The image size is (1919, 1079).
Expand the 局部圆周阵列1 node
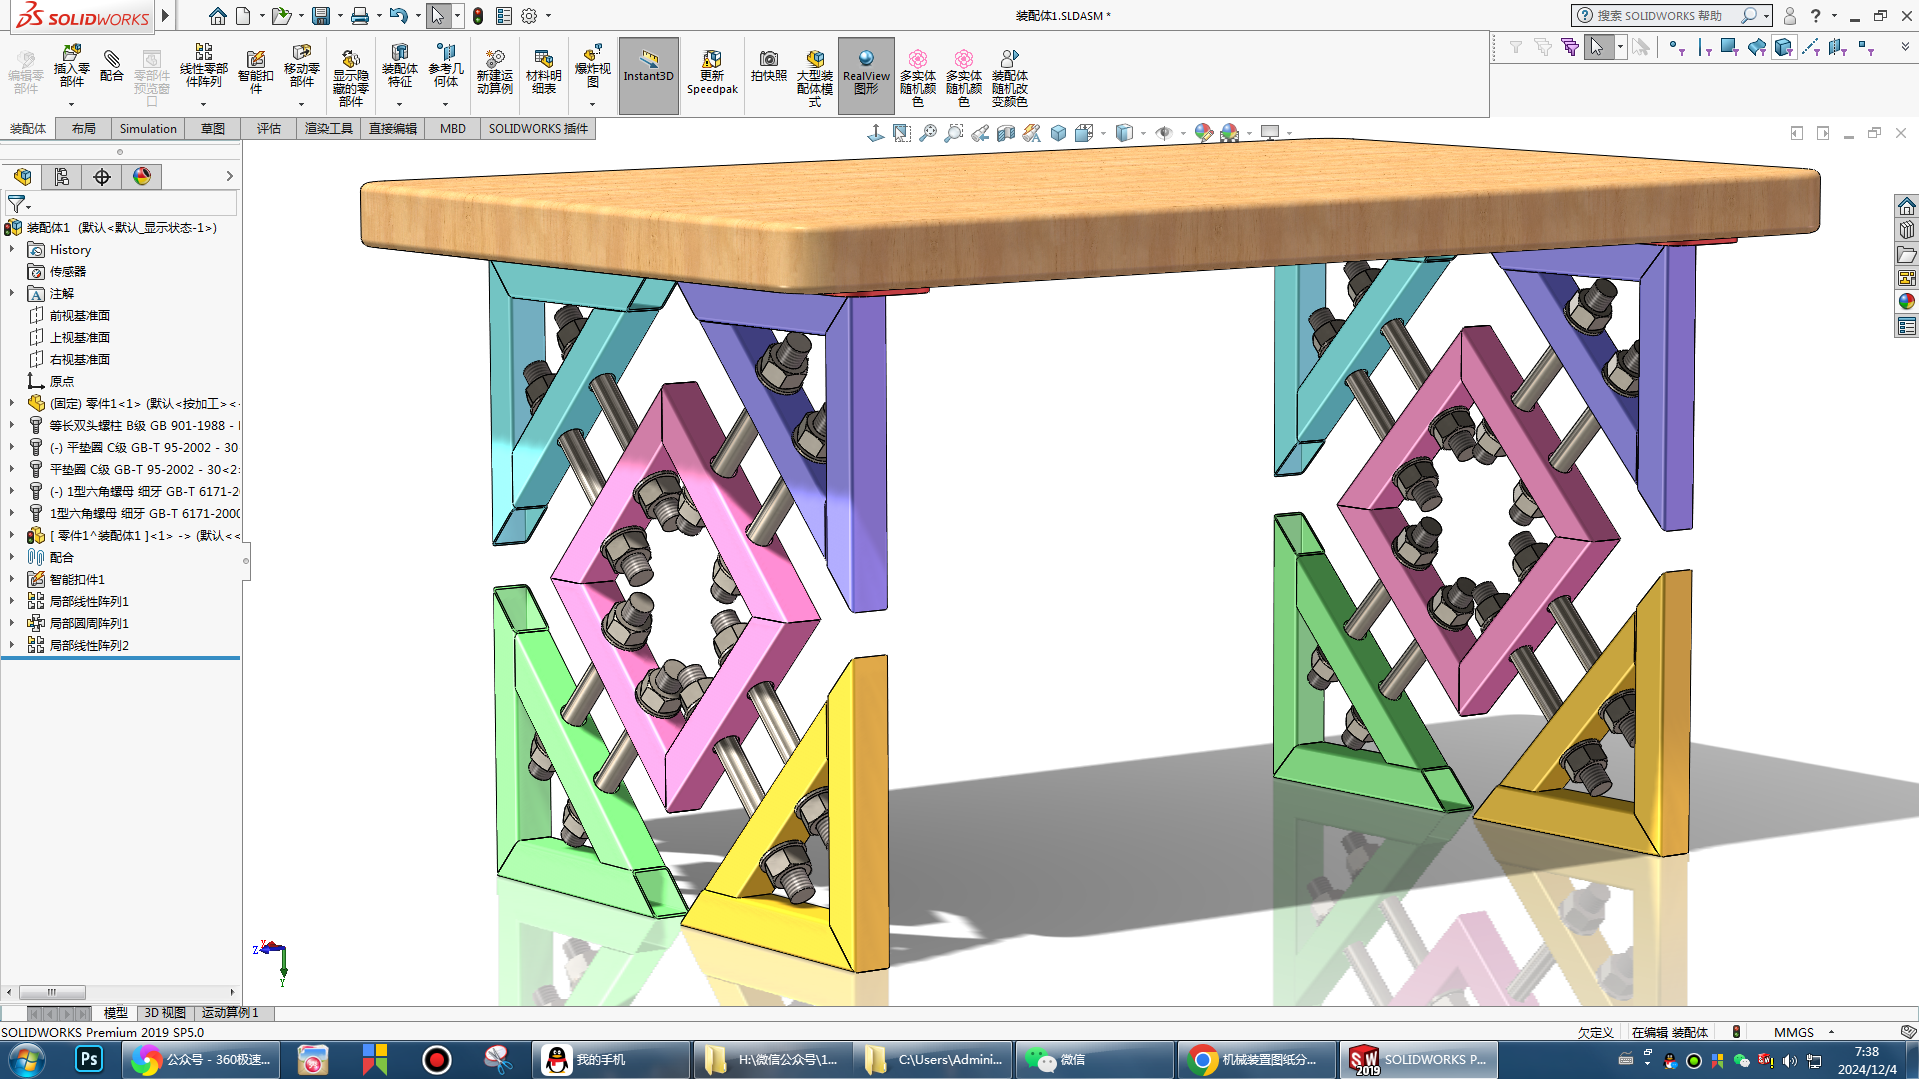point(12,623)
